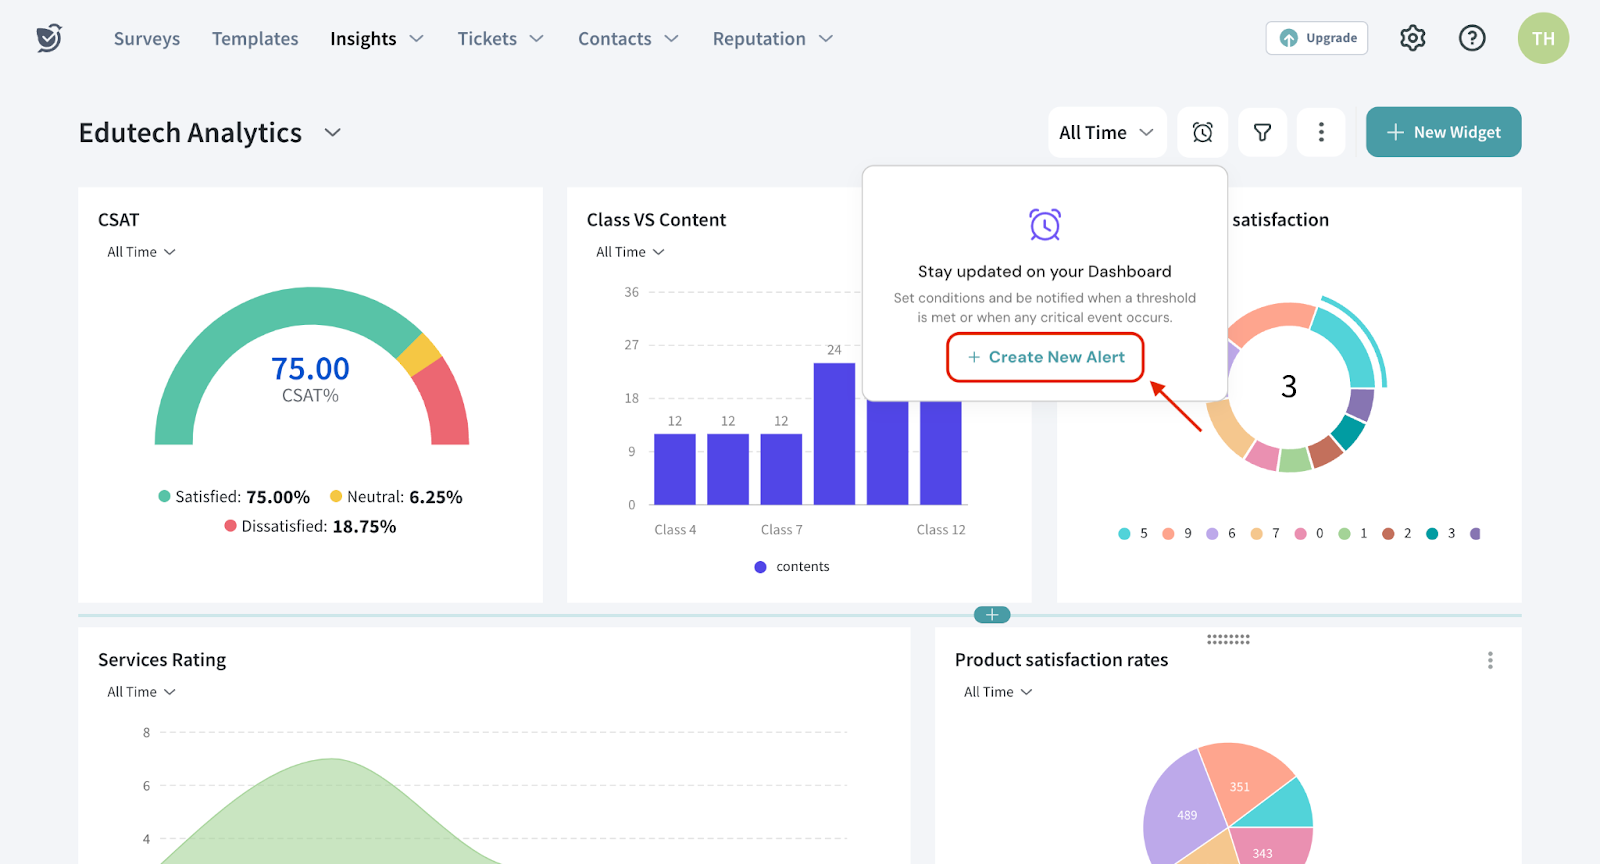
Task: Open the help question mark icon
Action: tap(1472, 38)
